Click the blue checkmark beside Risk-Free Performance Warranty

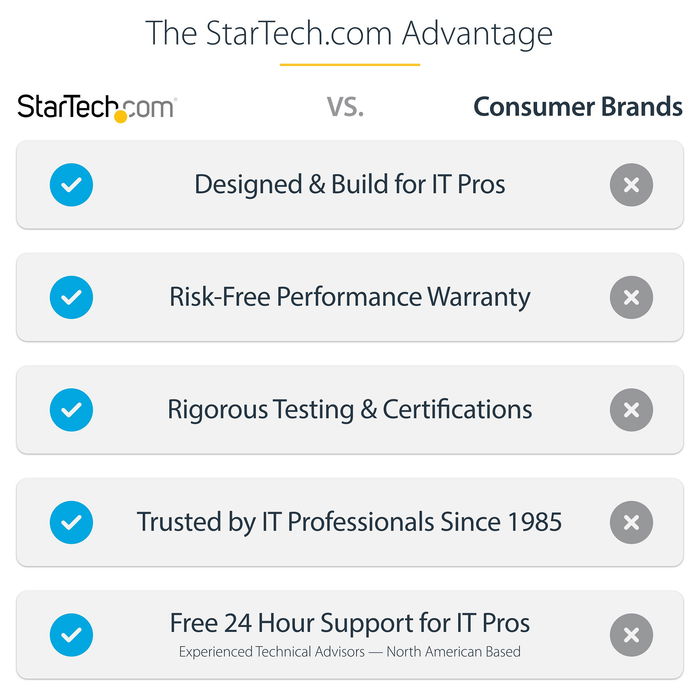click(71, 297)
